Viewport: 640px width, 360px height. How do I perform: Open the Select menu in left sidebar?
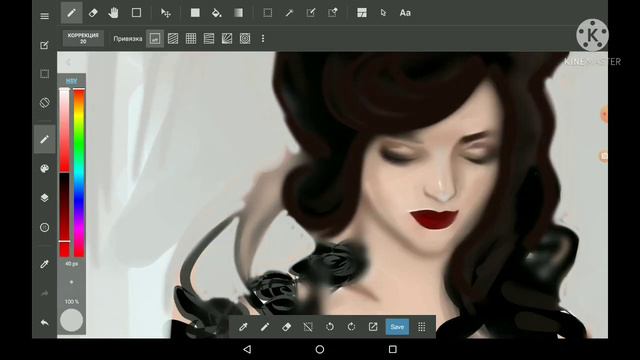point(44,74)
